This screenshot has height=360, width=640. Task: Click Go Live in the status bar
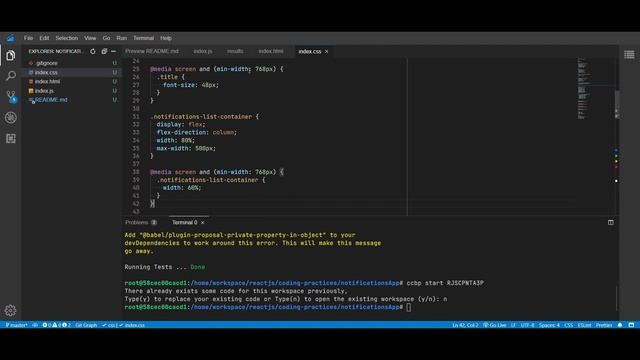[495, 325]
